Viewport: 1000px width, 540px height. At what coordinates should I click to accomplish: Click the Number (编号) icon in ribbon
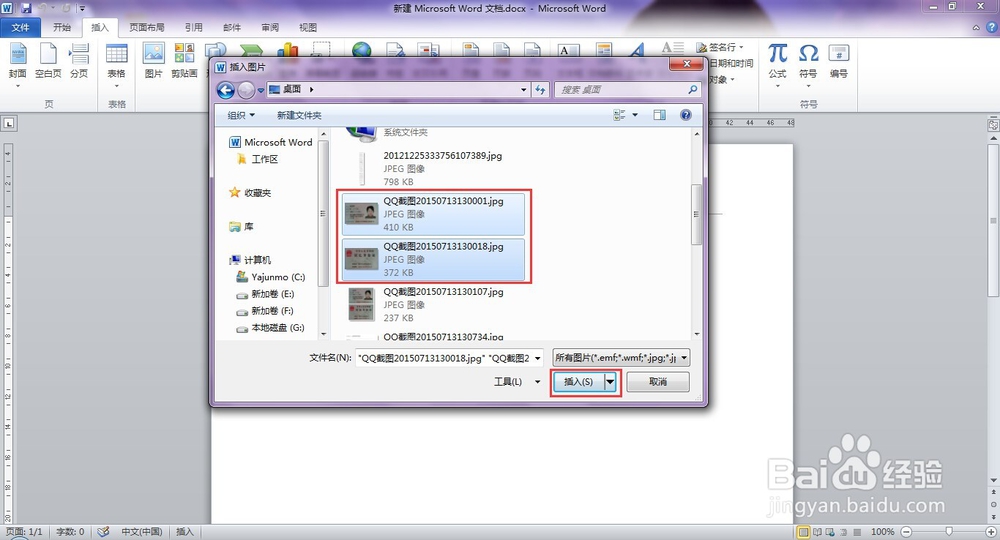[839, 62]
